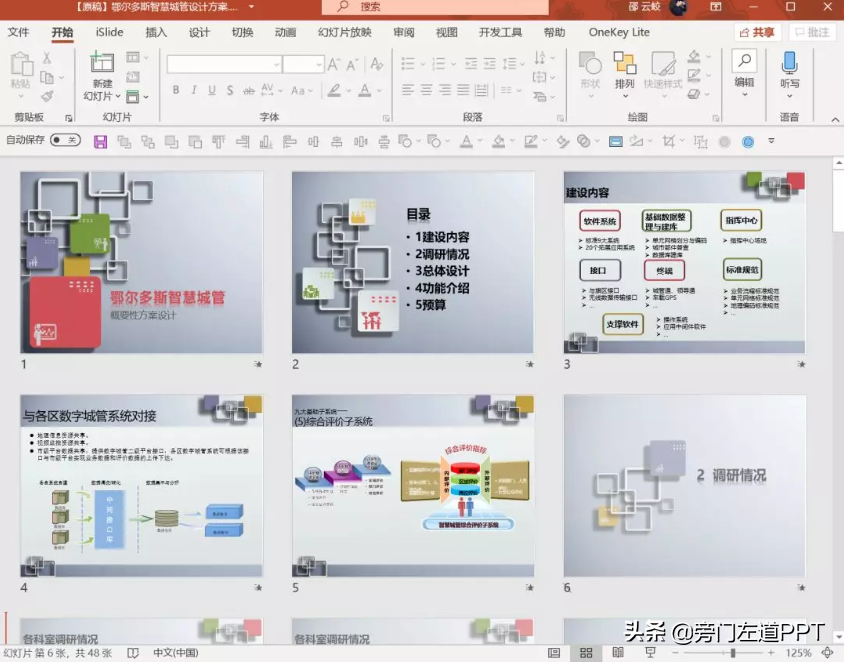The height and width of the screenshot is (662, 844).
Task: Click Chinese (China) language indicator
Action: pyautogui.click(x=175, y=653)
